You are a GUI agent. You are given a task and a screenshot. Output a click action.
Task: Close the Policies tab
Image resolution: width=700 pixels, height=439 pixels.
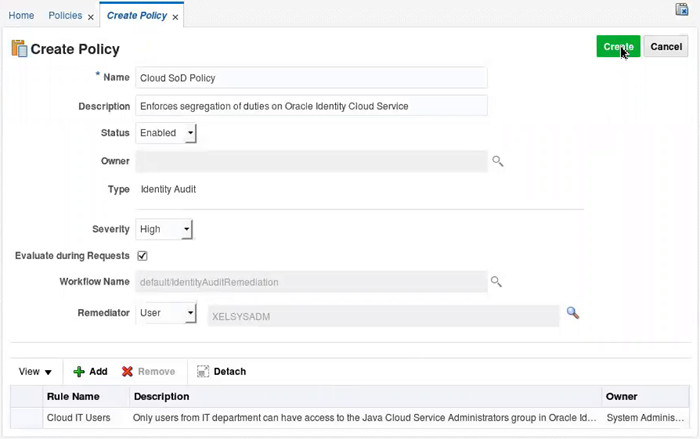coord(90,17)
